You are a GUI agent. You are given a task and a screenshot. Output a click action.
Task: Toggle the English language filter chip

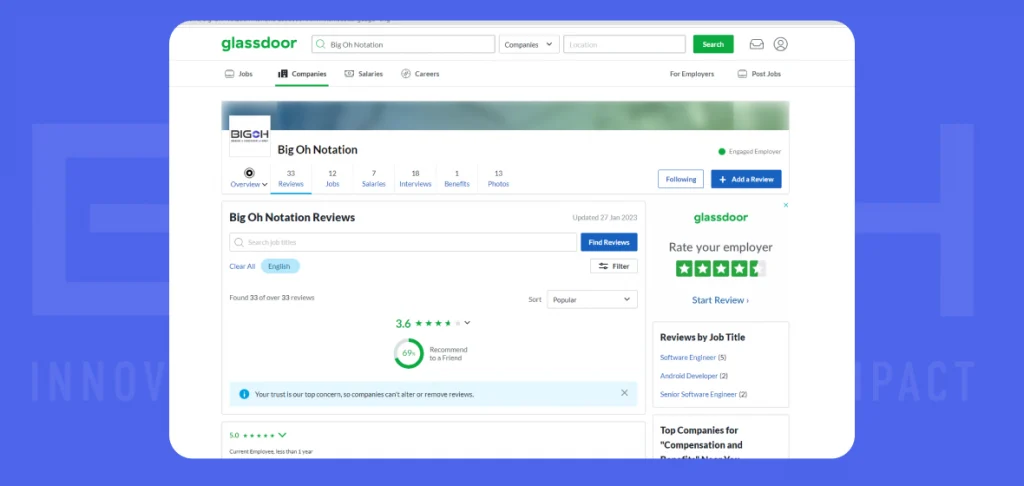pyautogui.click(x=280, y=267)
